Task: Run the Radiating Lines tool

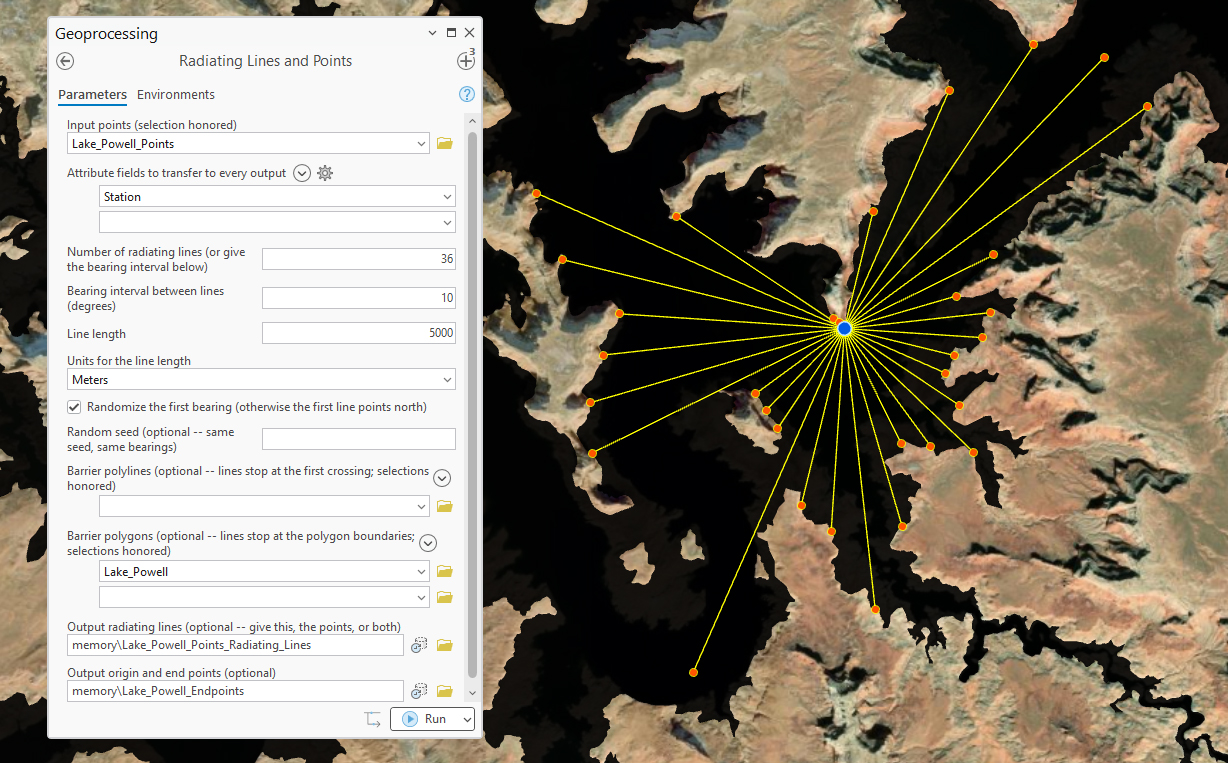Action: coord(423,719)
